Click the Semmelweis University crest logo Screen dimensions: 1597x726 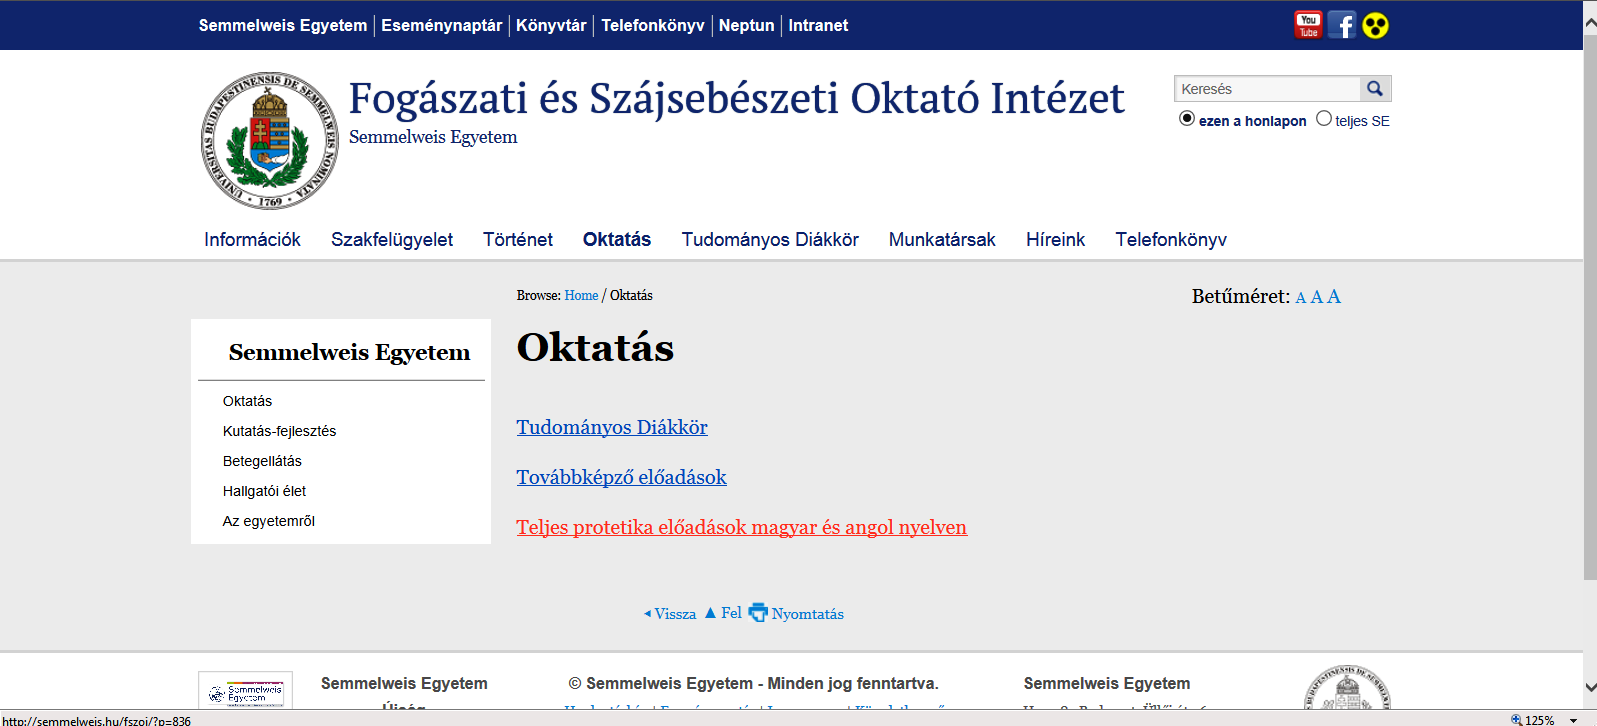coord(270,140)
